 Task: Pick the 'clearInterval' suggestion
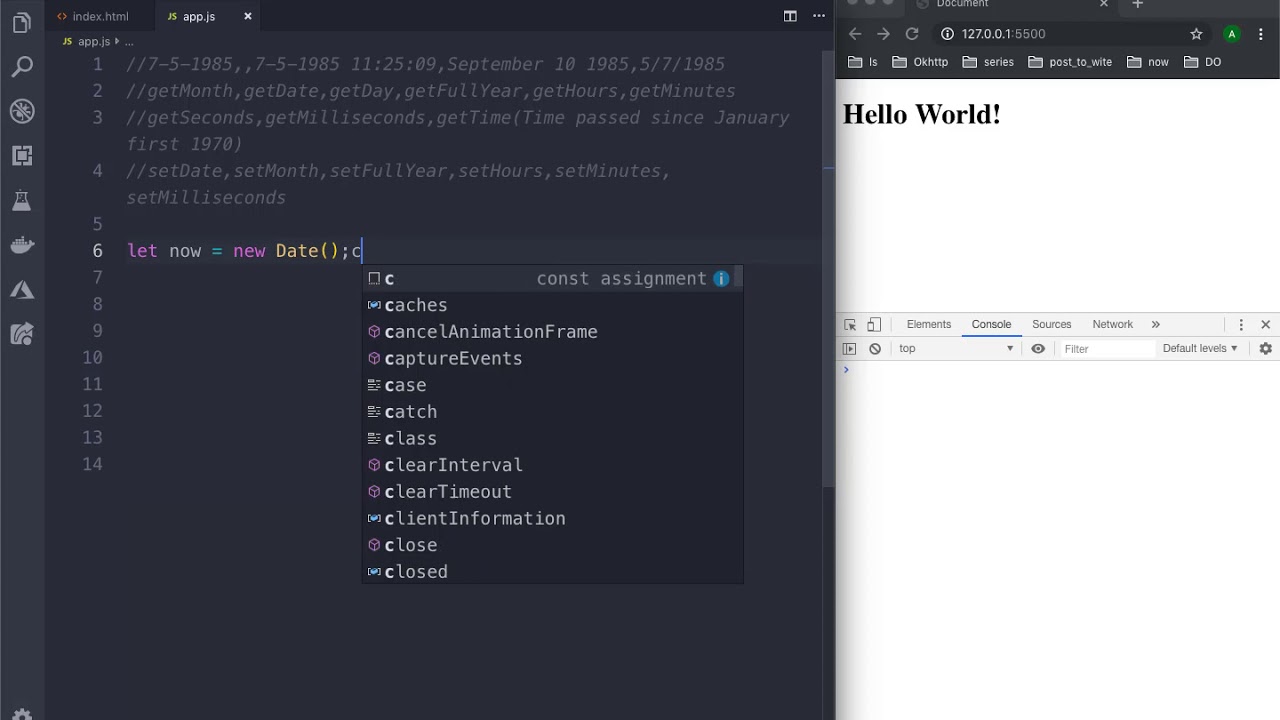[552, 465]
